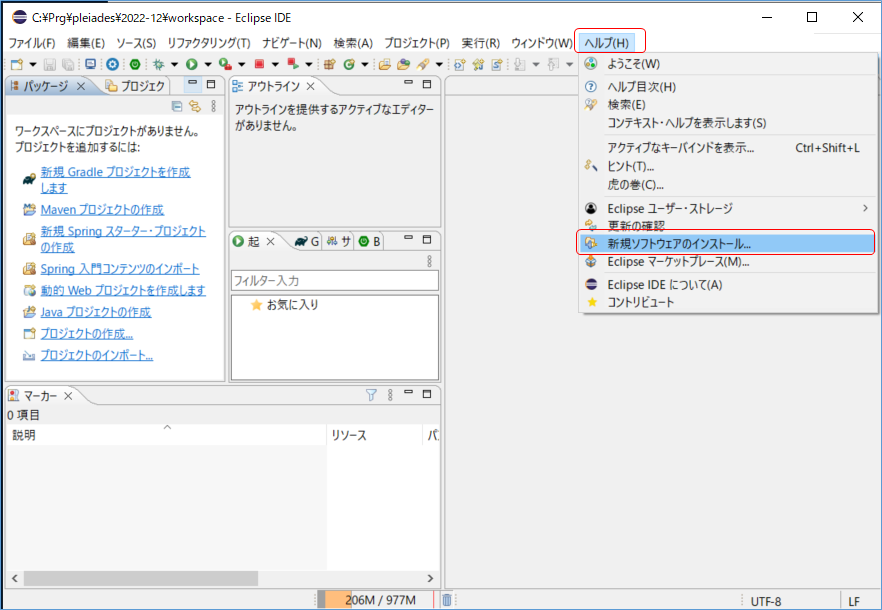Click the Save All toolbar icon
This screenshot has width=882, height=610.
[x=68, y=64]
